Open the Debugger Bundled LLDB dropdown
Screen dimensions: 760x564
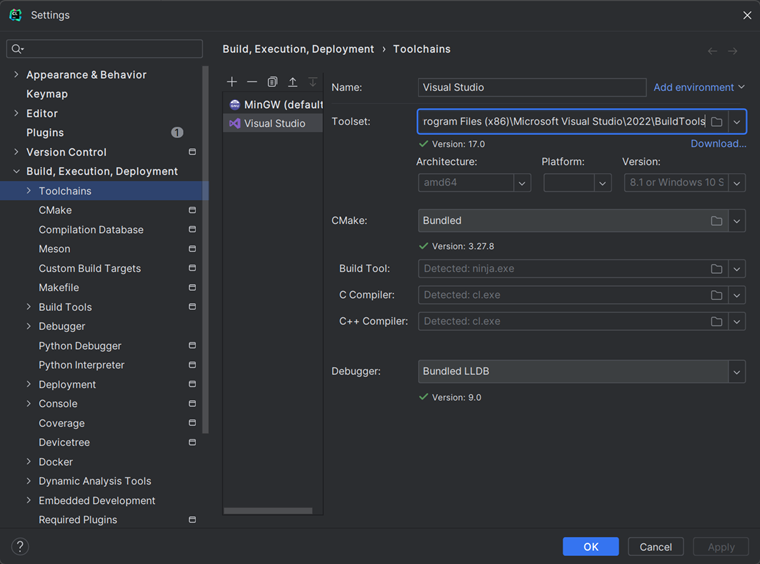pyautogui.click(x=737, y=372)
